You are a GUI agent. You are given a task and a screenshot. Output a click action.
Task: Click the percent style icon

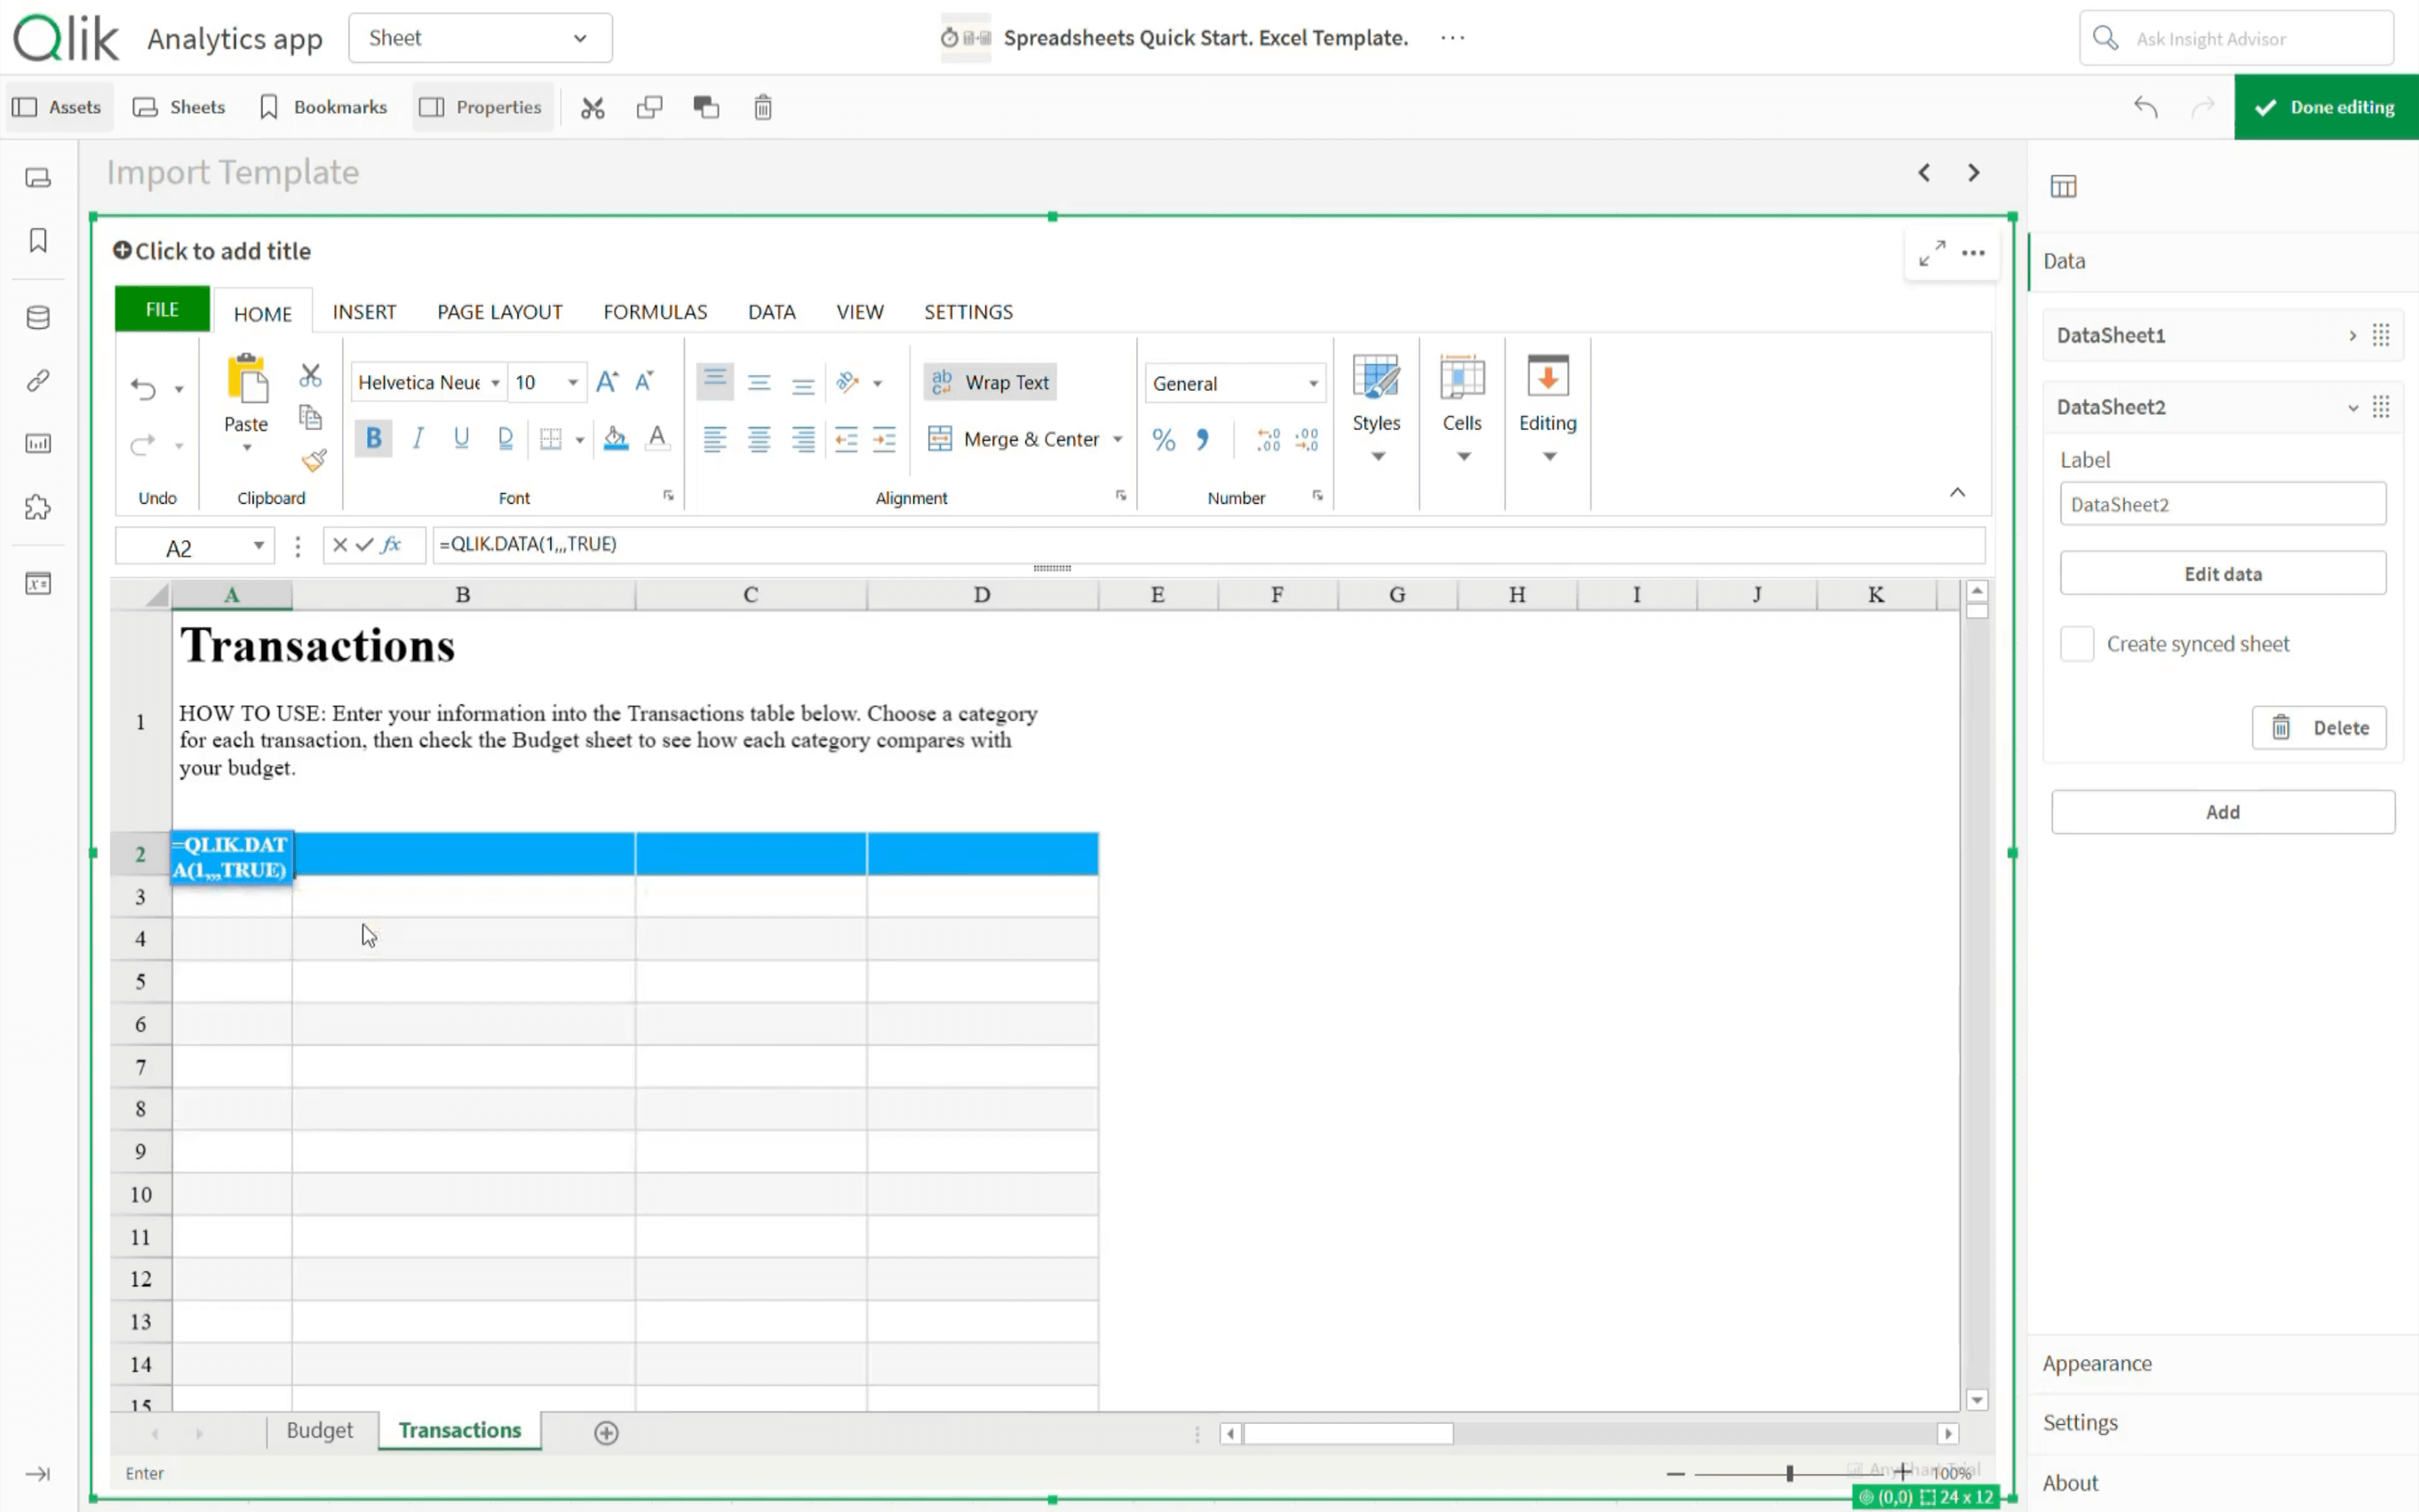click(1163, 440)
